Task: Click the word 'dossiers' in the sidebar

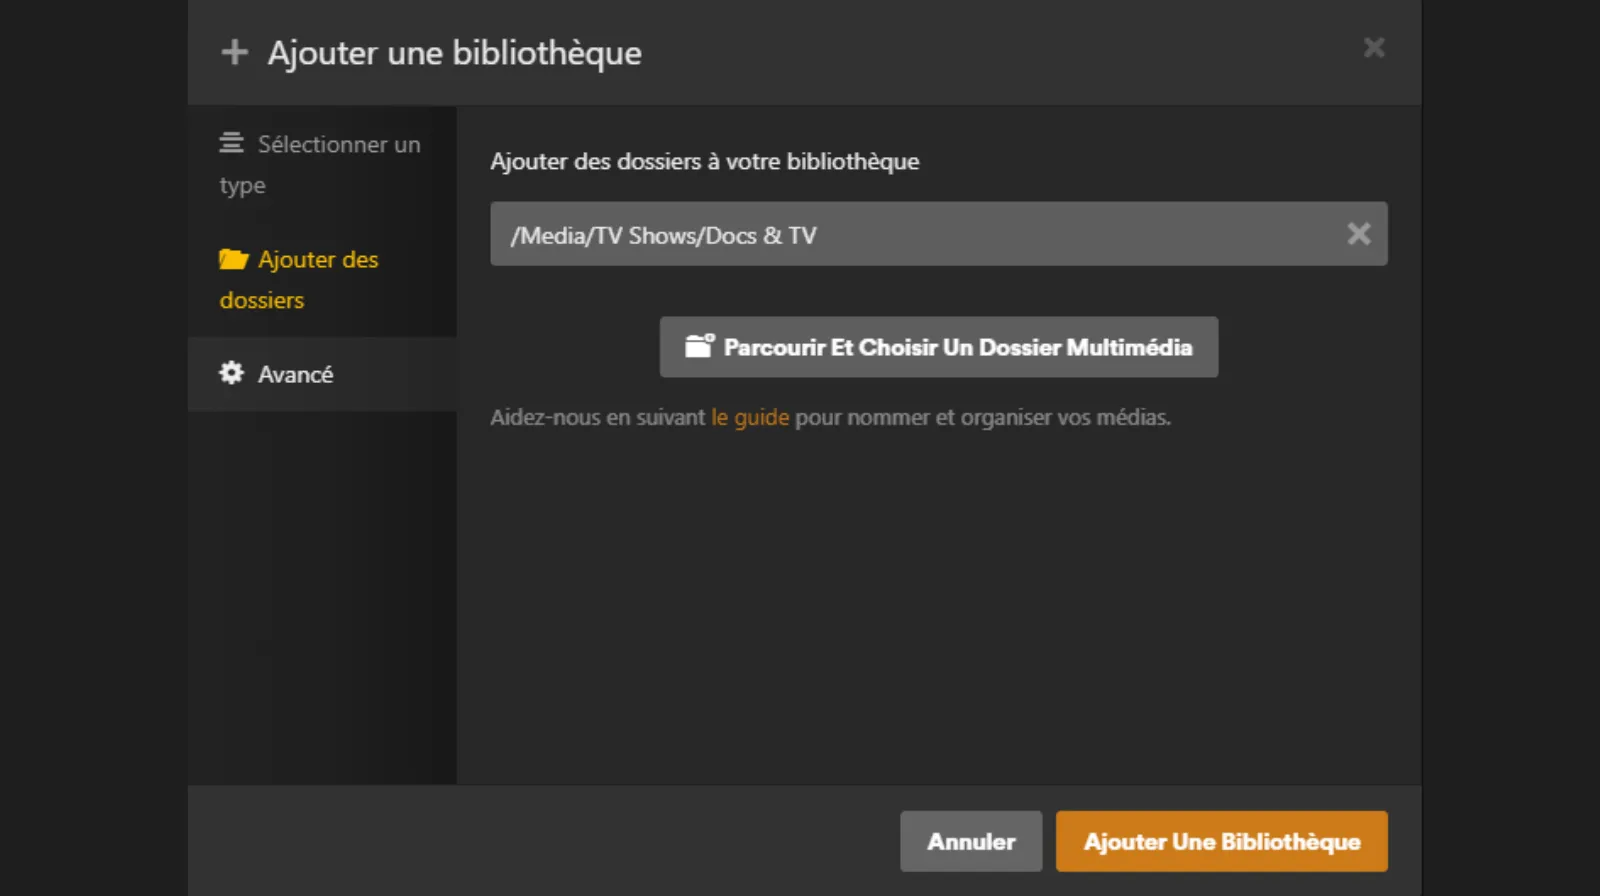Action: pyautogui.click(x=261, y=300)
